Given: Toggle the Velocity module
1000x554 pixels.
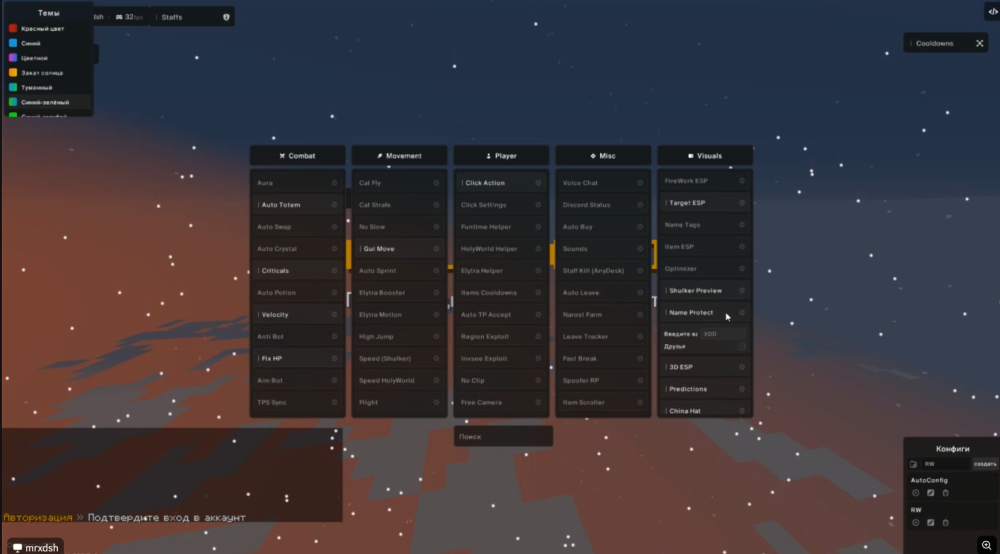Looking at the screenshot, I should [x=297, y=315].
